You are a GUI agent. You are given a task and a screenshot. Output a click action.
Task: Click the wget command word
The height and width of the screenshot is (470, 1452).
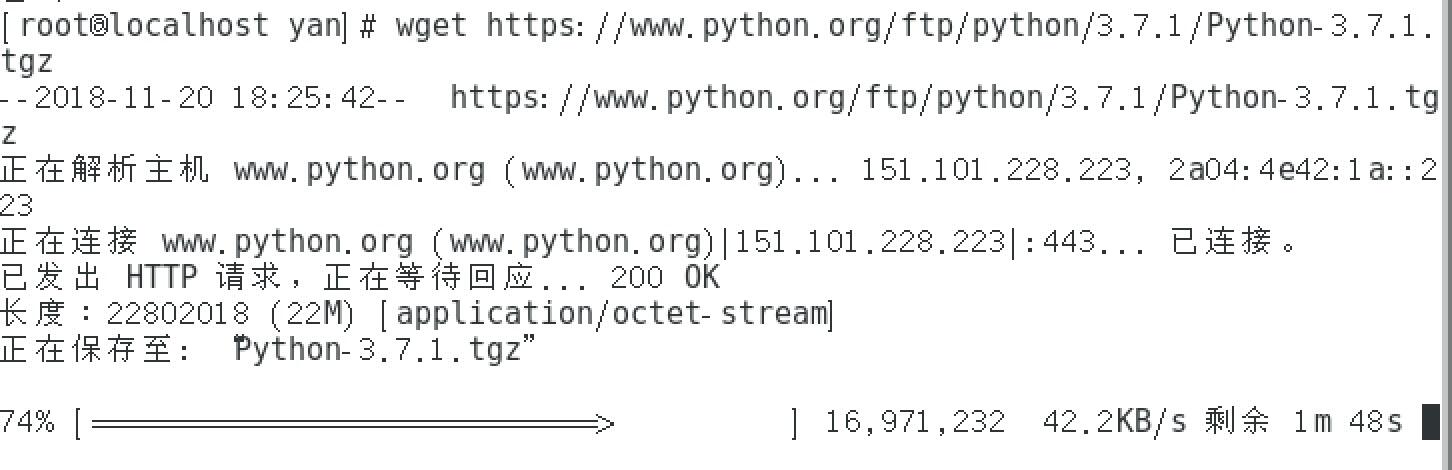tap(431, 25)
